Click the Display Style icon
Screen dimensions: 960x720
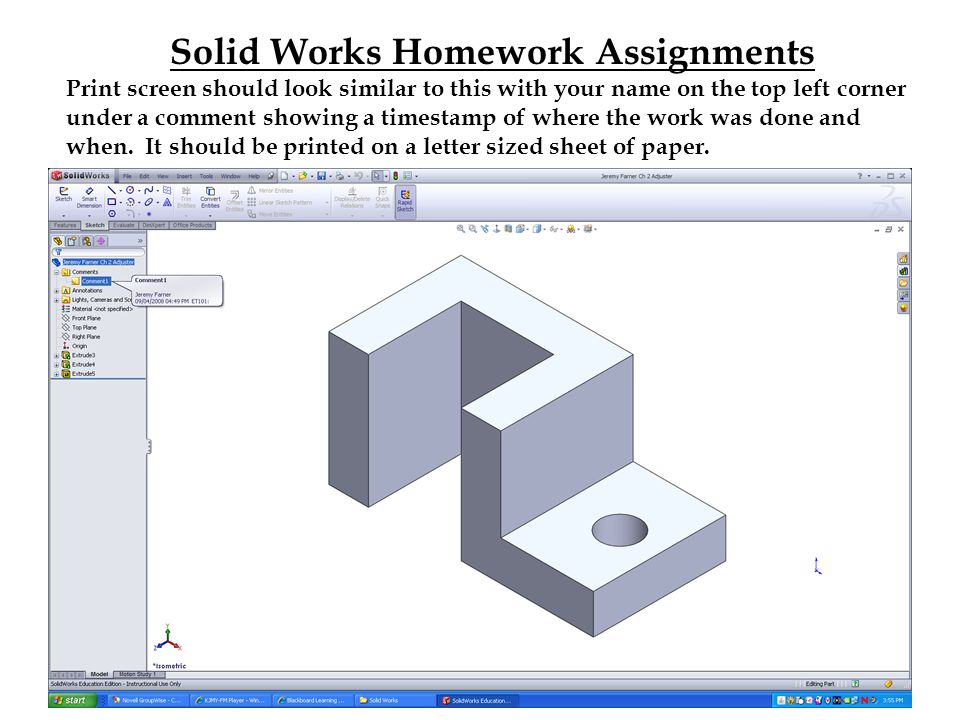pos(537,229)
